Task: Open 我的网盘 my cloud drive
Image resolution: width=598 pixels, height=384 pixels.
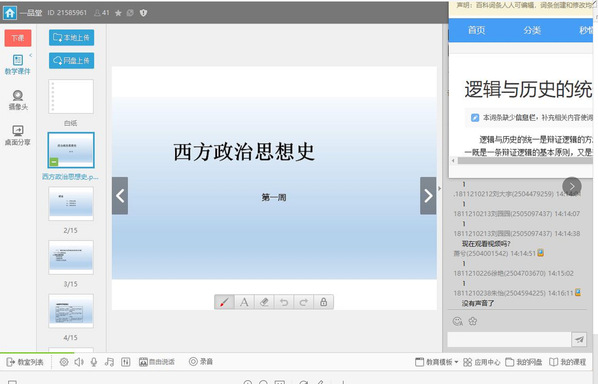Action: [x=524, y=362]
